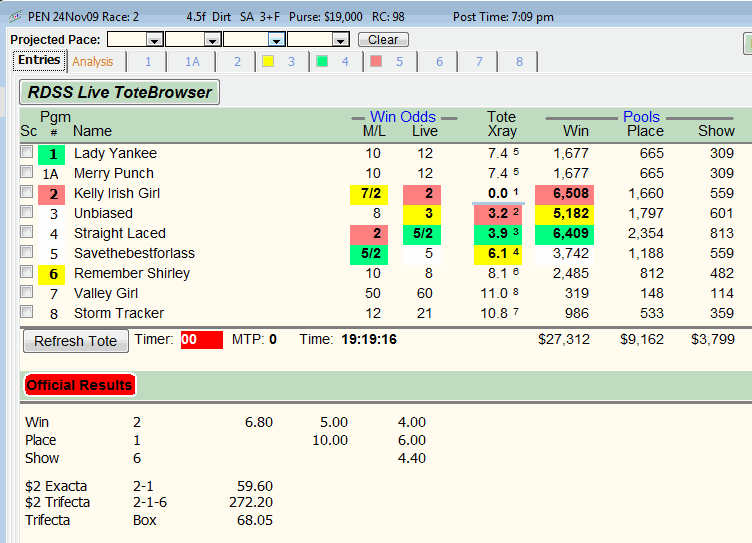This screenshot has height=543, width=752.
Task: Click Savethebestforlass Tote Xray 6.1
Action: (x=498, y=254)
